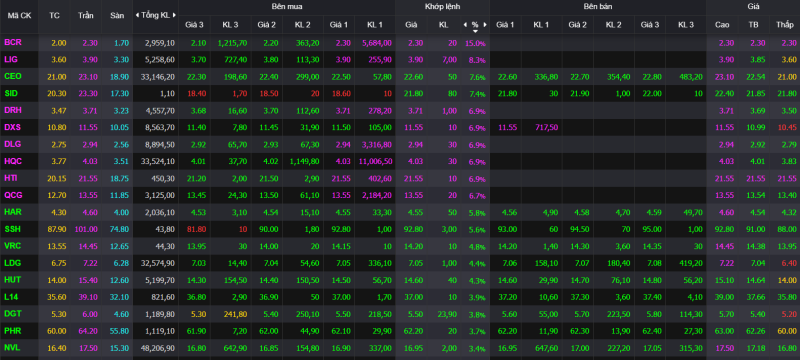The height and width of the screenshot is (360, 800).
Task: Click the Cao high price column header
Action: (722, 24)
